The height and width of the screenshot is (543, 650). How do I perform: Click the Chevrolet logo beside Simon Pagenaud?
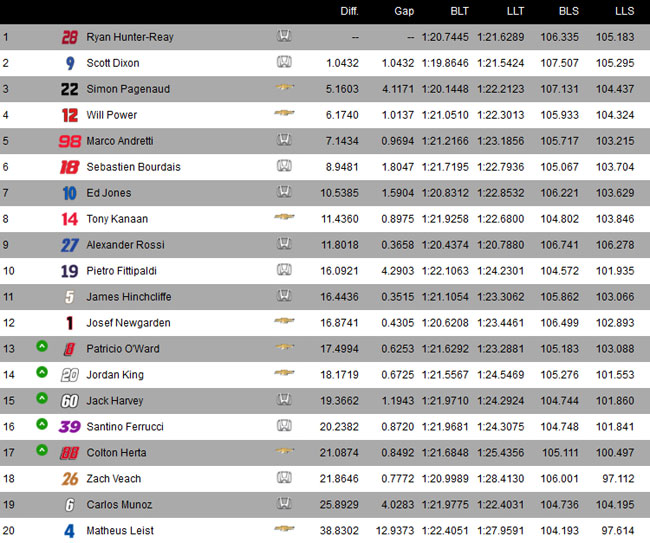coord(284,87)
